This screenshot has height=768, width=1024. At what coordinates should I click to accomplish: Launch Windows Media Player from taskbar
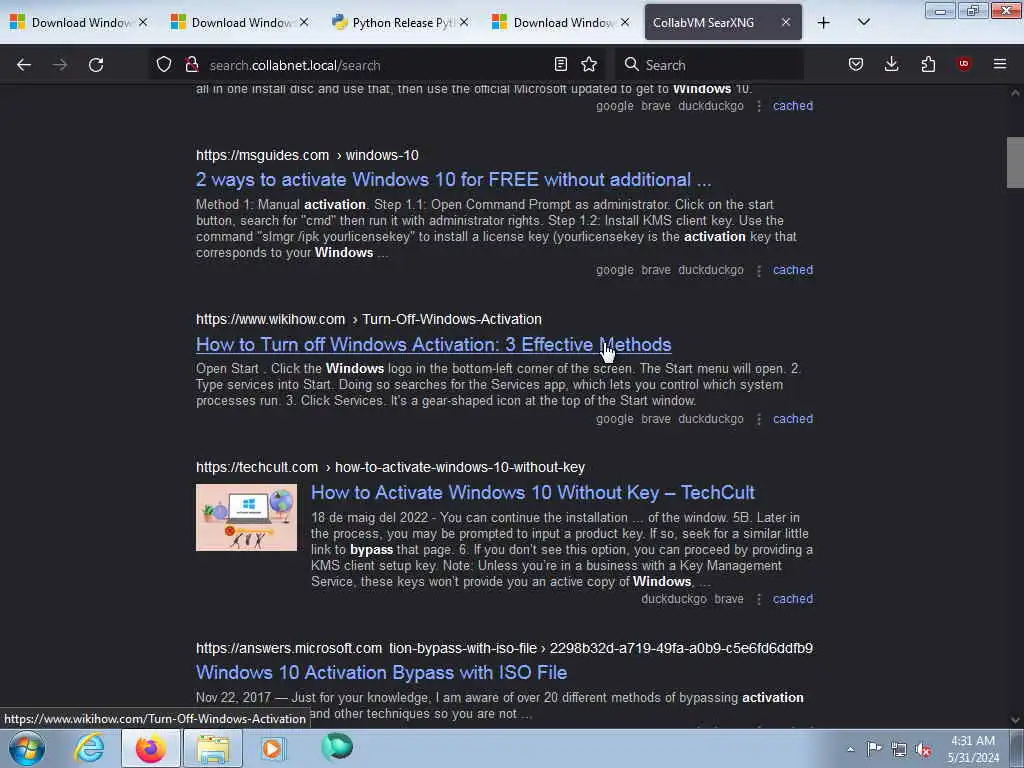point(273,748)
